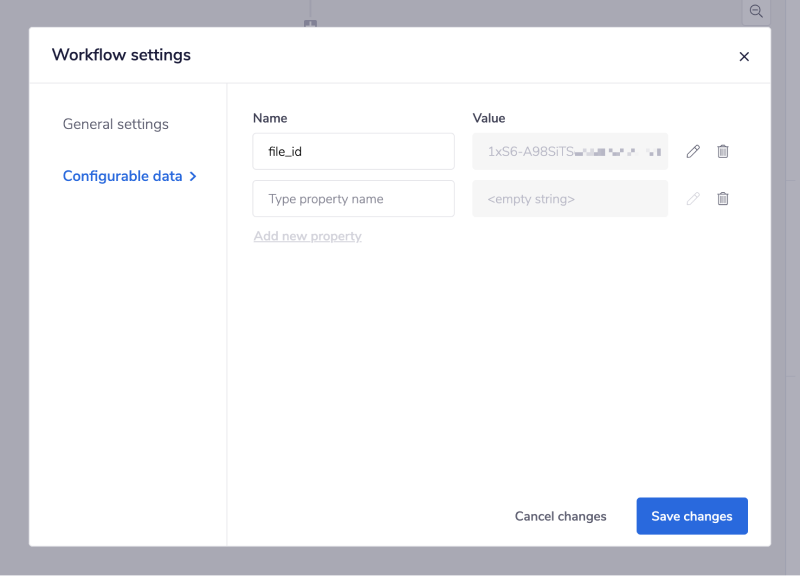
Task: Delete the file_id property using trash icon
Action: [x=723, y=151]
